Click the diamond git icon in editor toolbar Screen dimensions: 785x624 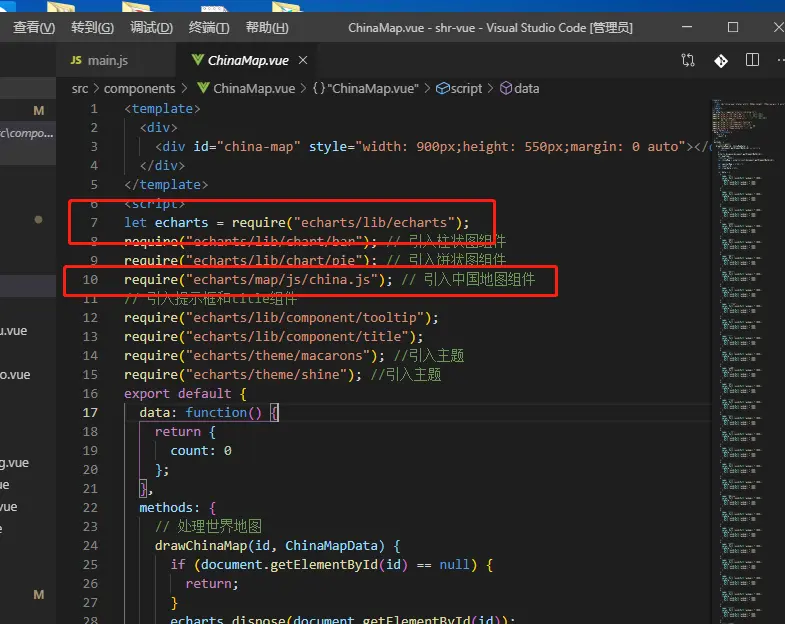pyautogui.click(x=721, y=61)
